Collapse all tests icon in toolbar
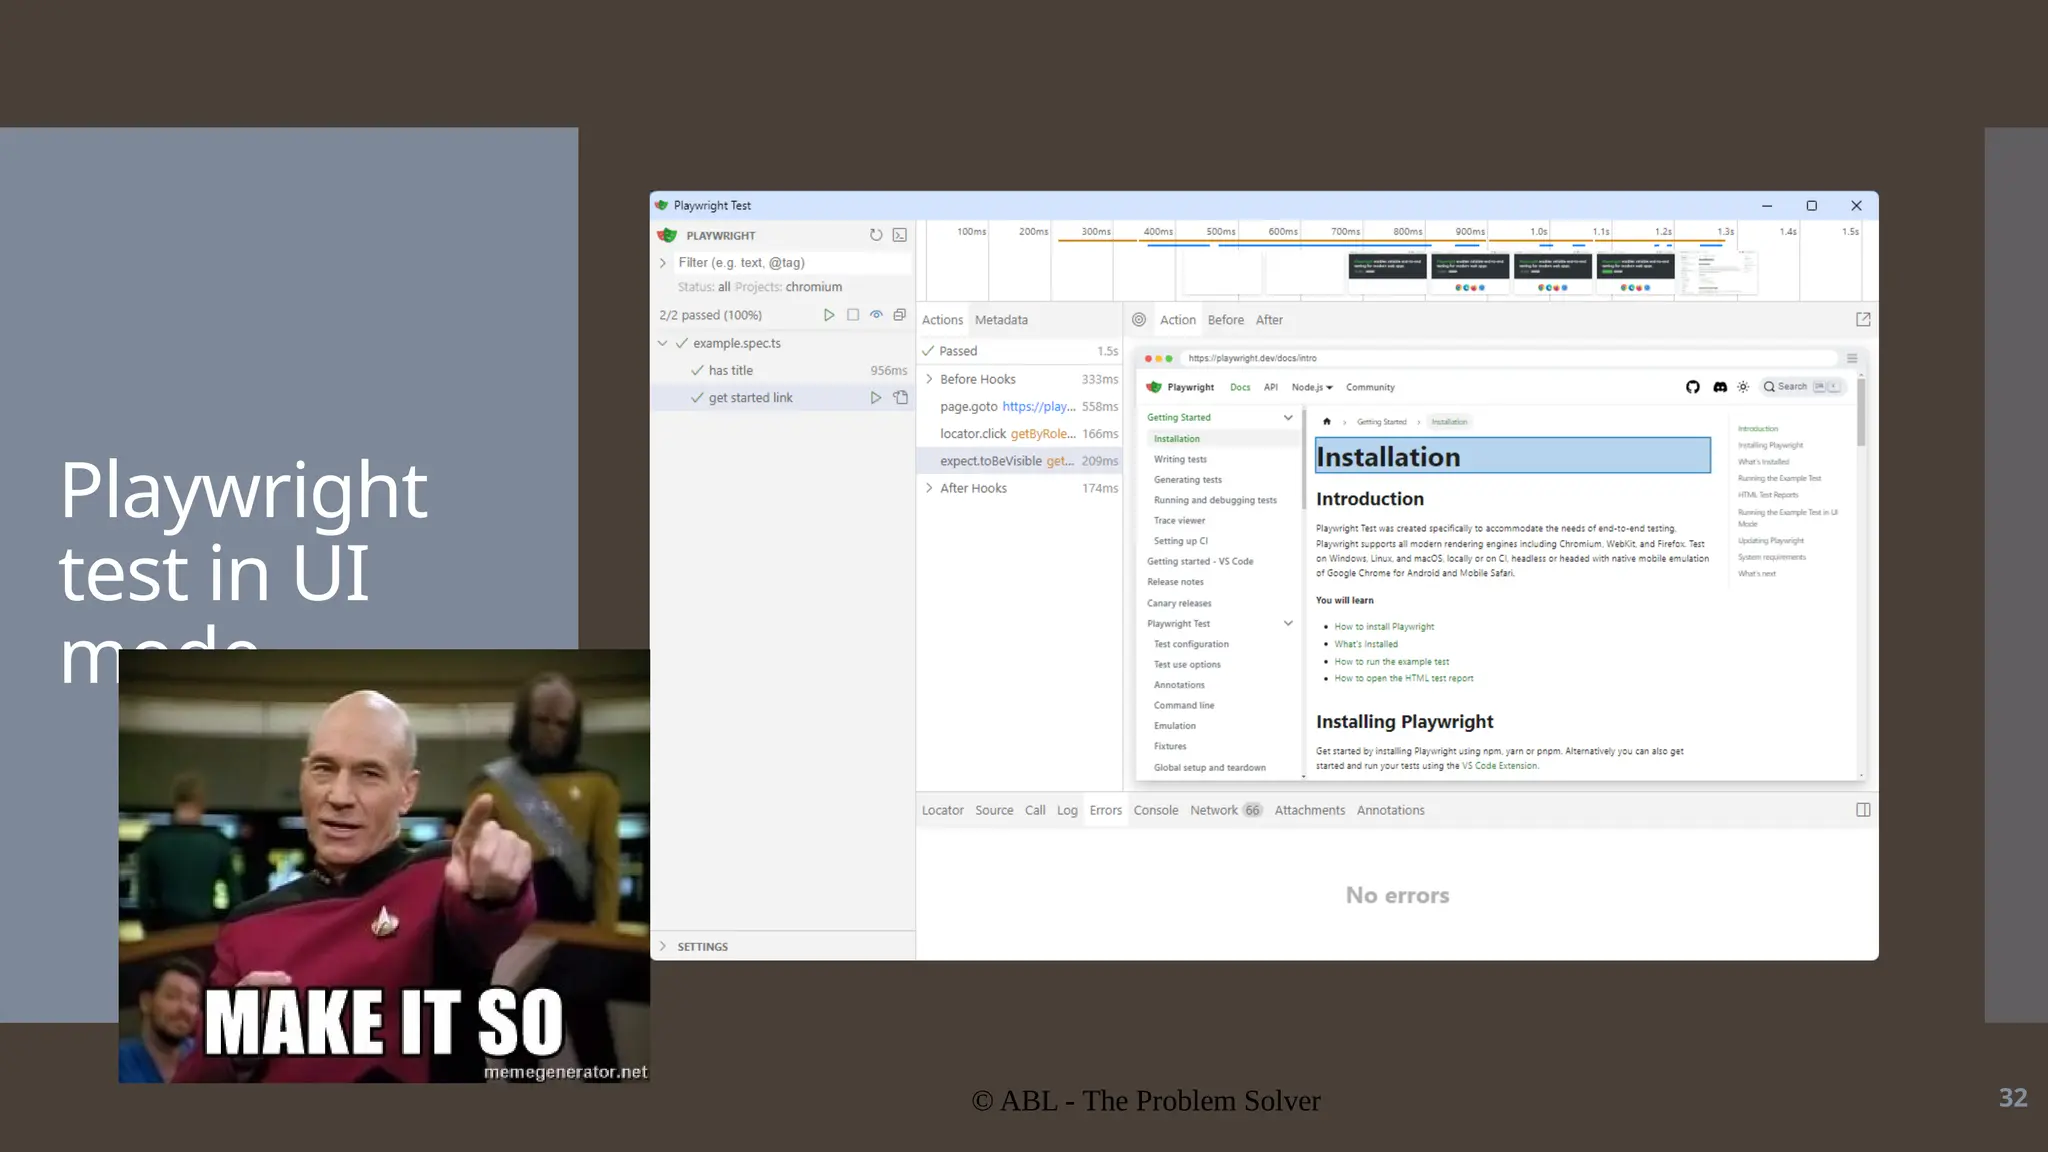This screenshot has height=1152, width=2048. 900,315
